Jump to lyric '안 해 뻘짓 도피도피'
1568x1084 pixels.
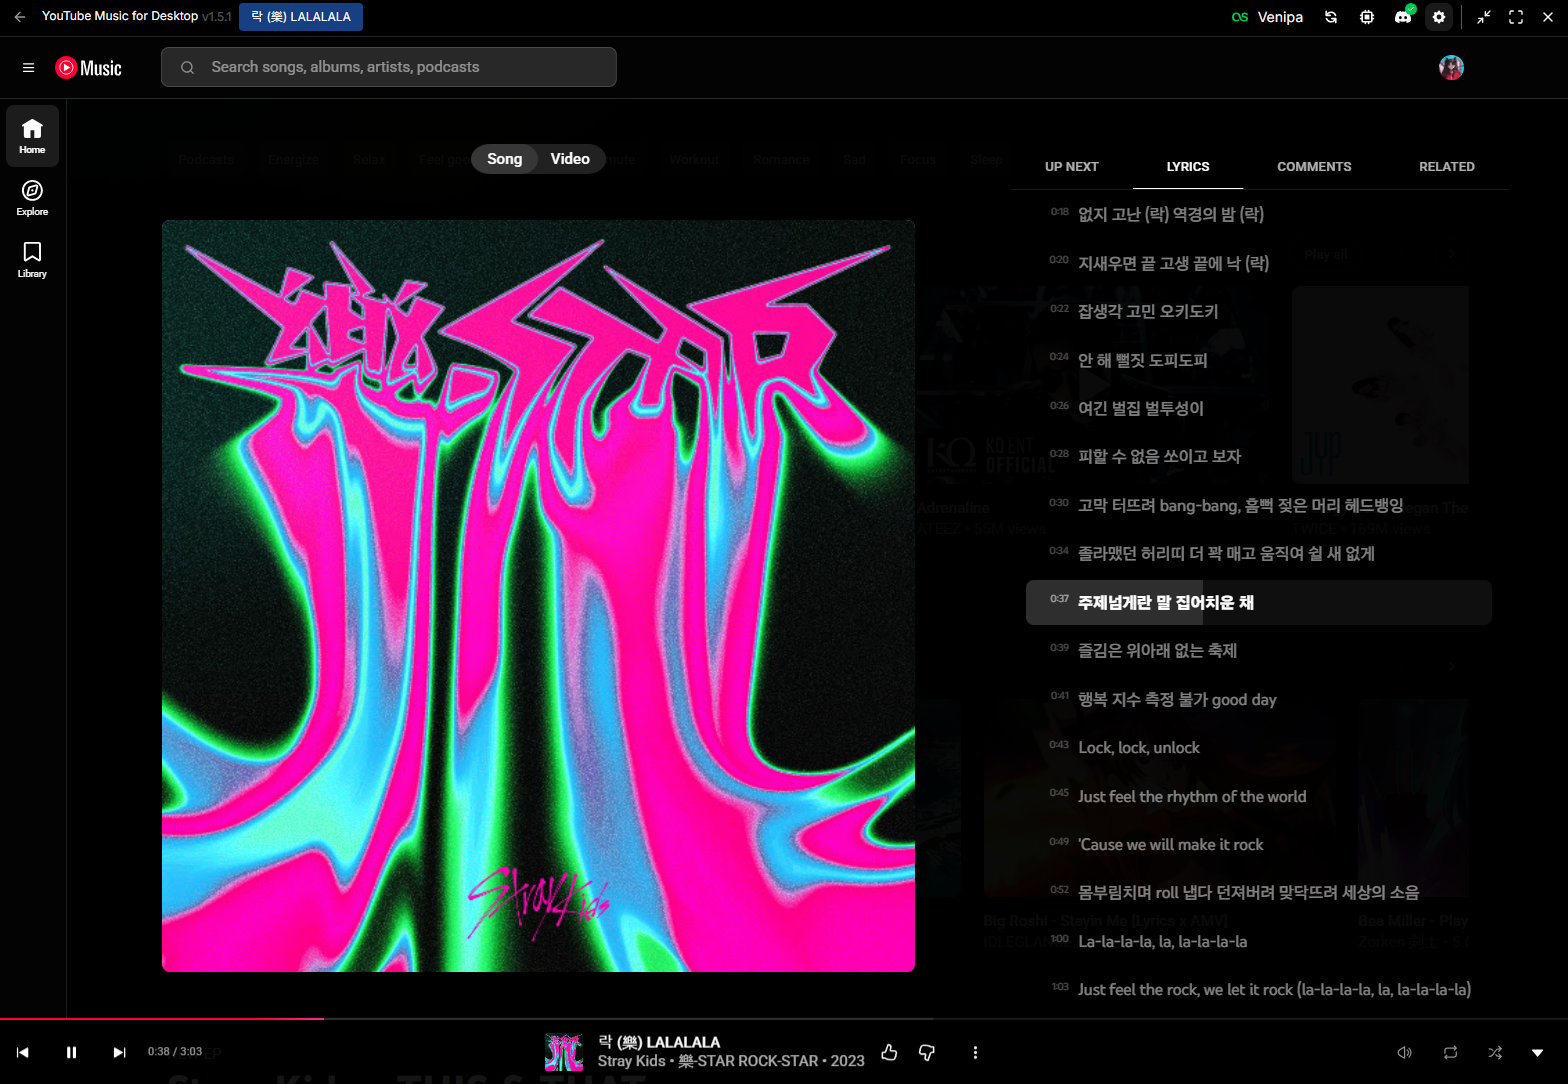coord(1259,360)
